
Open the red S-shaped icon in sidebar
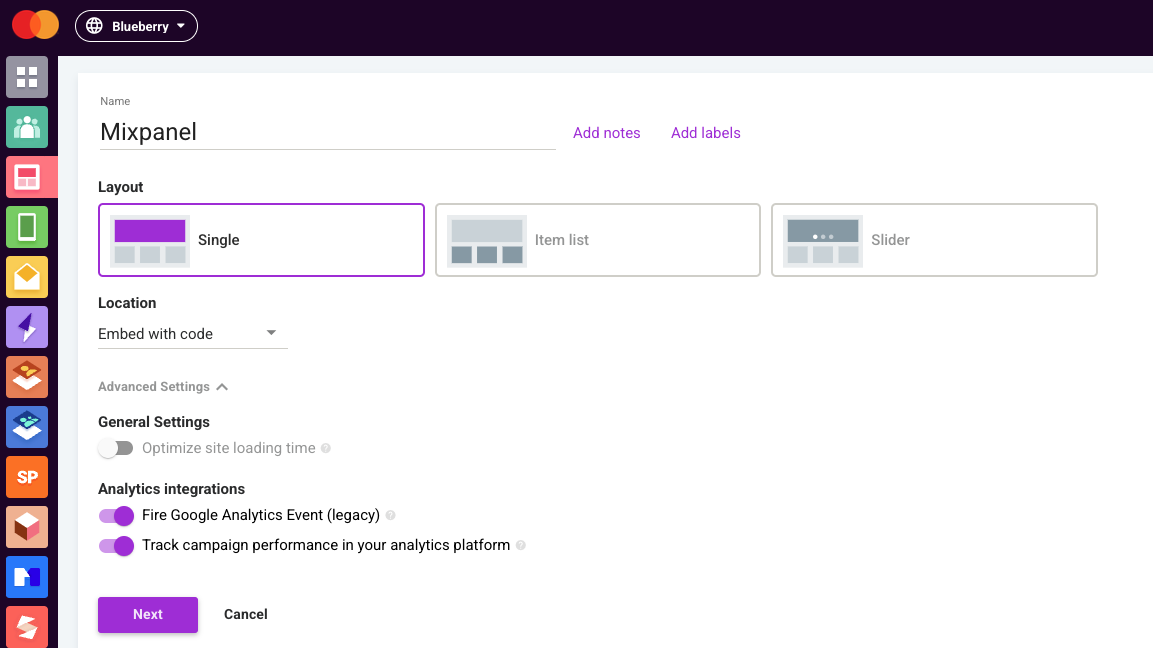point(27,627)
